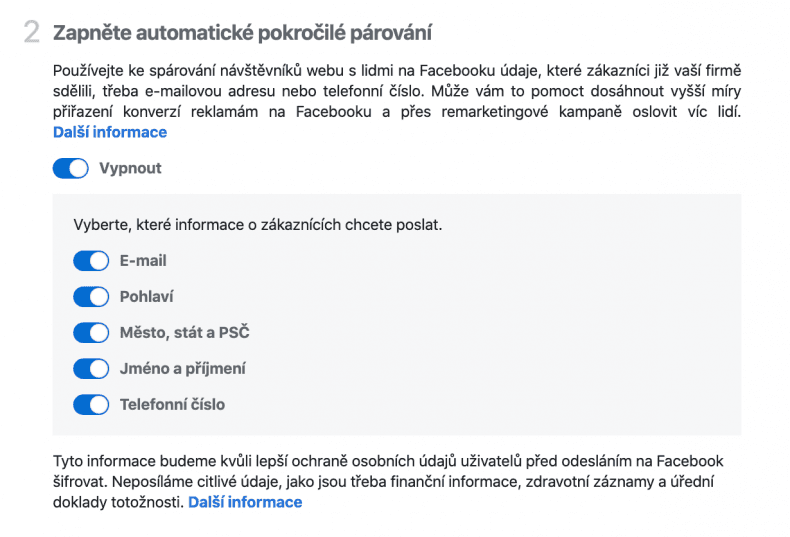
Task: Disable the E-mail toggle switch
Action: [x=91, y=261]
